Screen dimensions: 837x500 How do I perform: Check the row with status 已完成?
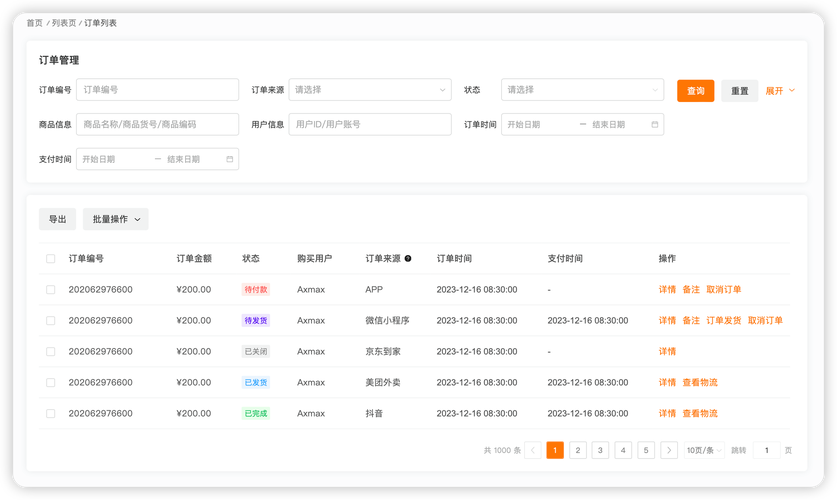point(51,414)
